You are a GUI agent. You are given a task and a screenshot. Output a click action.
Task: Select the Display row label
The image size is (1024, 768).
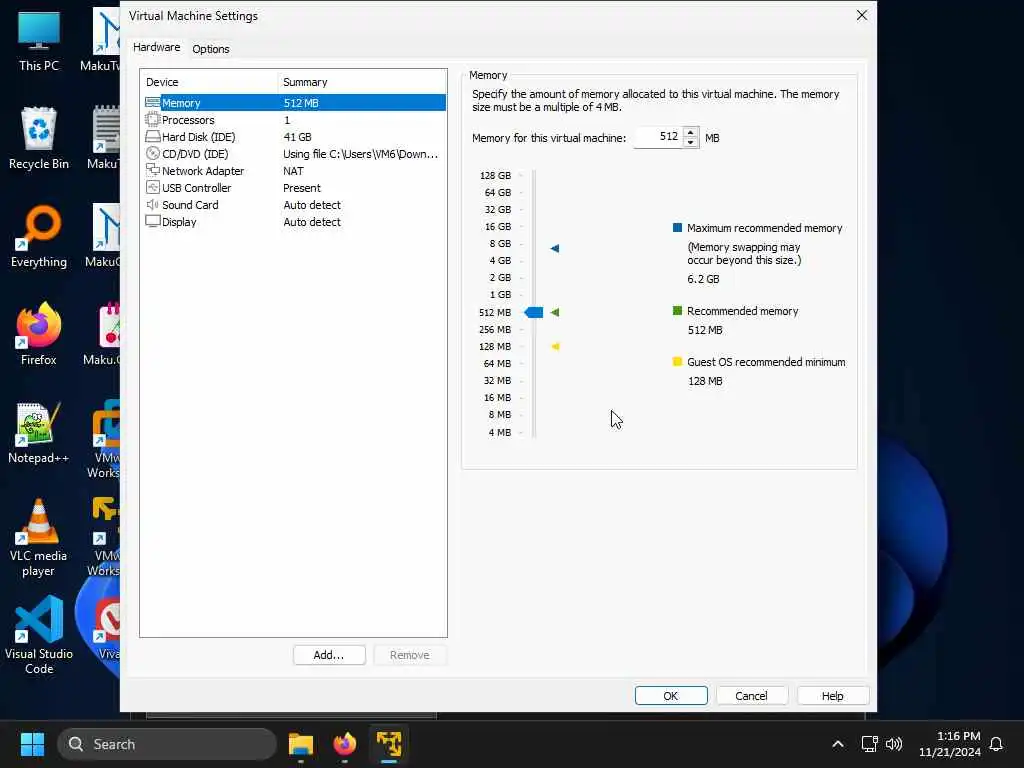coord(179,221)
